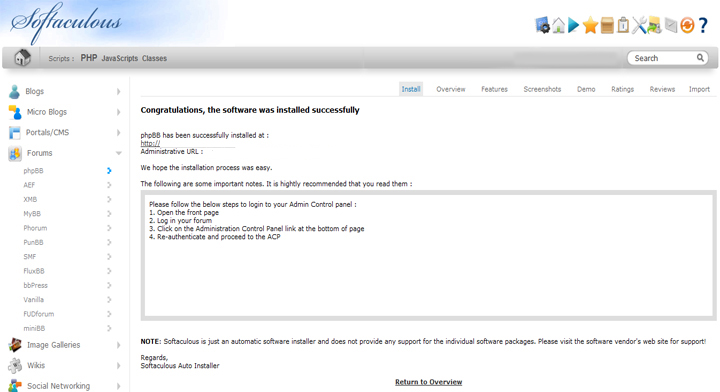Click the orange sync arrows icon
The image size is (720, 392).
coord(687,25)
